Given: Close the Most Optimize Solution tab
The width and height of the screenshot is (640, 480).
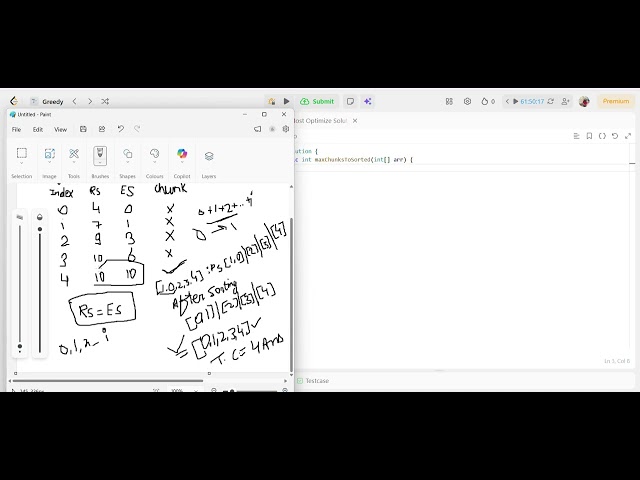Looking at the screenshot, I should 355,121.
